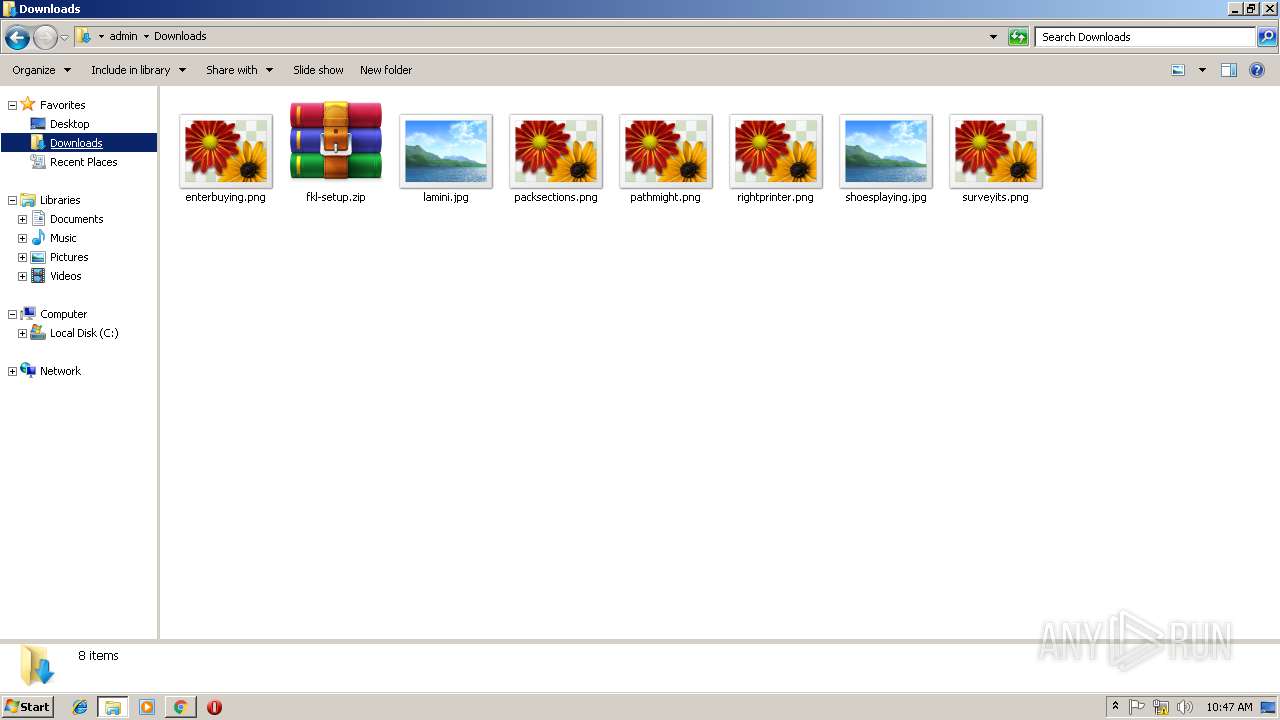Click the Show desktop button in tray
The height and width of the screenshot is (720, 1280).
1268,707
